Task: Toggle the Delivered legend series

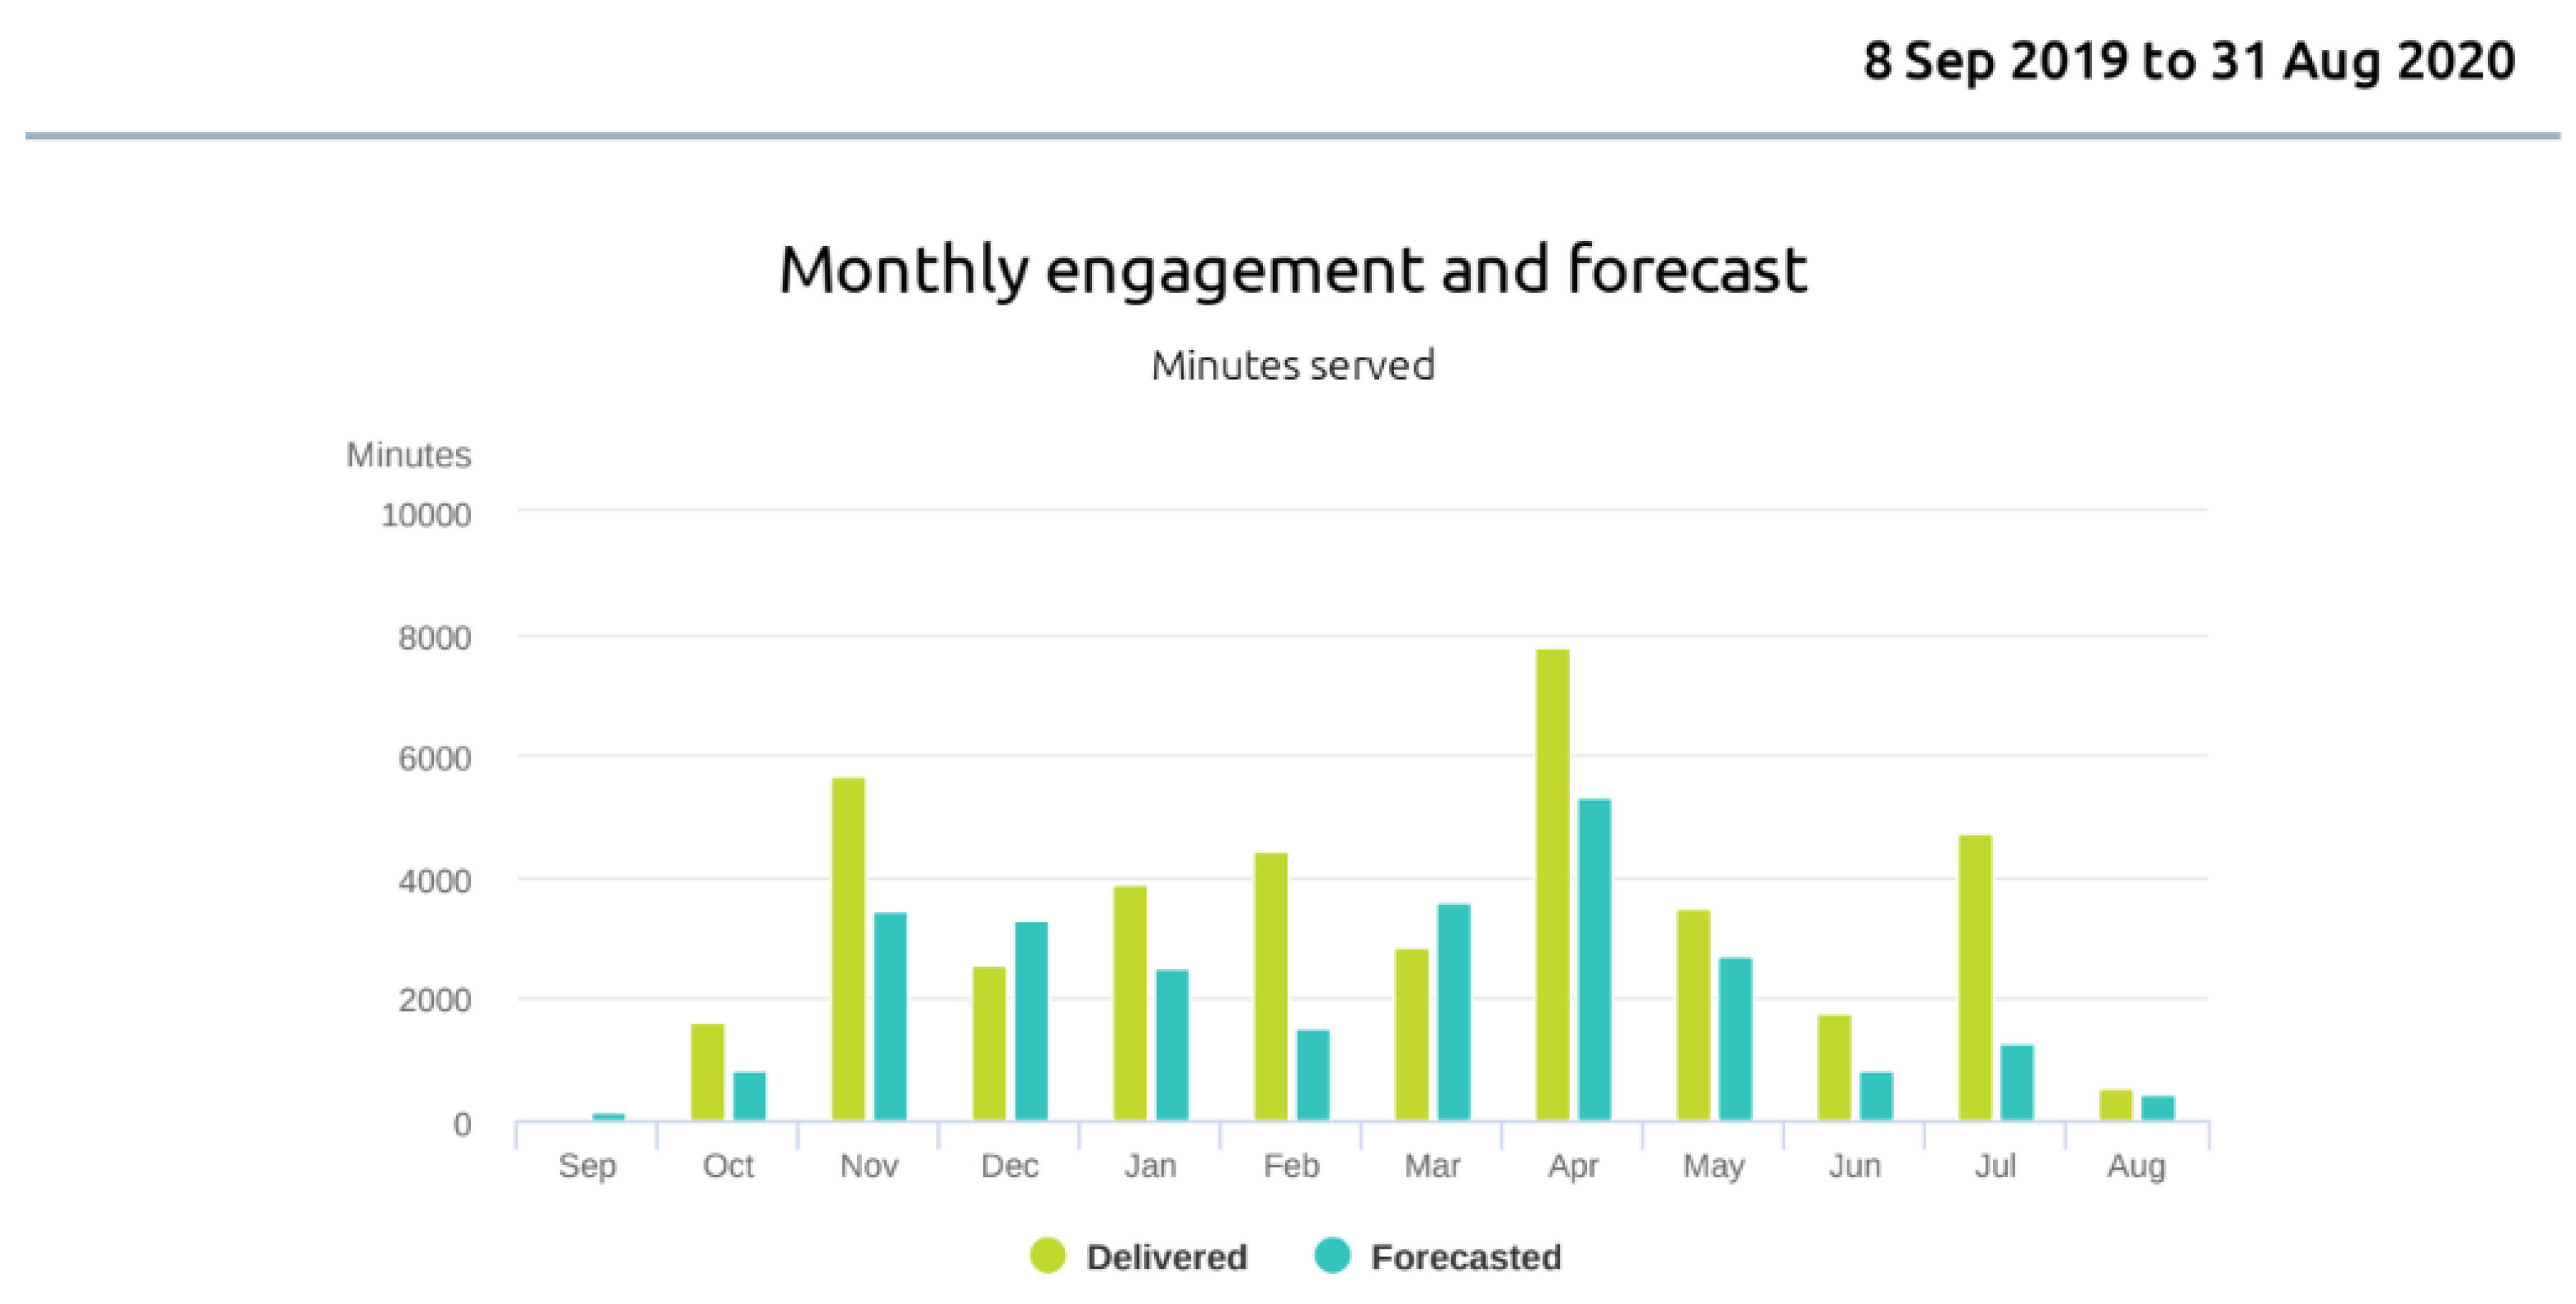Action: pos(1166,1257)
